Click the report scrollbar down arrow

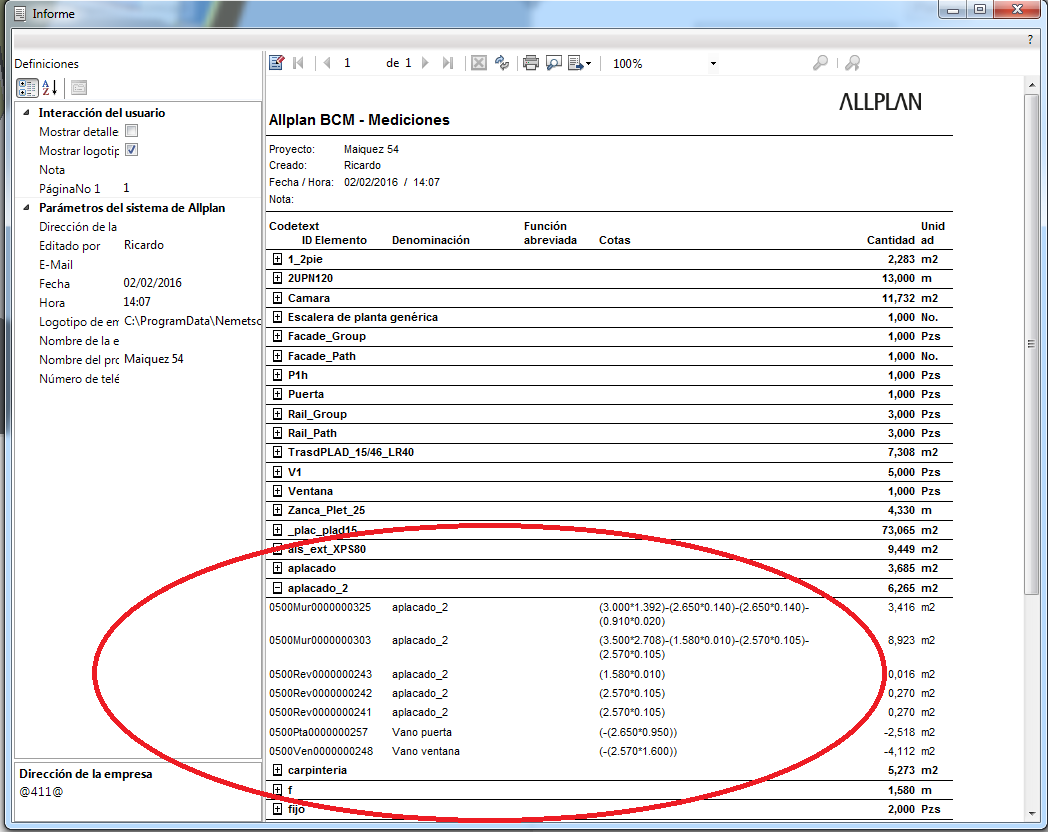(x=1031, y=813)
